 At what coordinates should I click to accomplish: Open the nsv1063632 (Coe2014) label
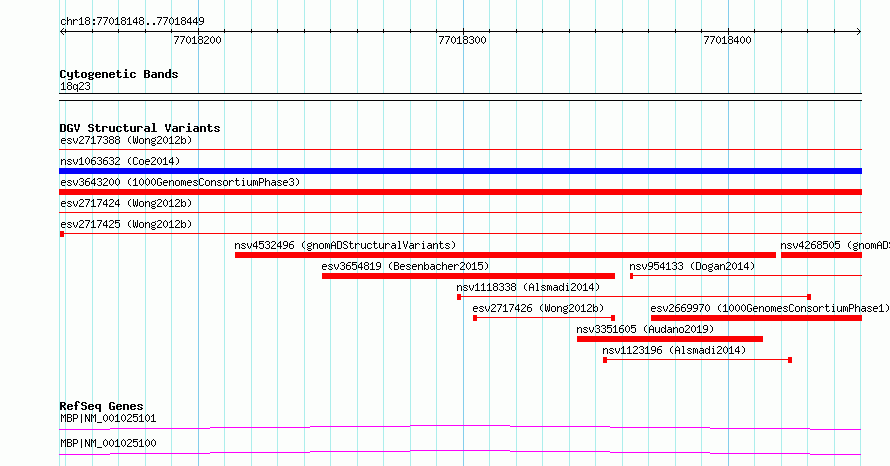[x=120, y=161]
